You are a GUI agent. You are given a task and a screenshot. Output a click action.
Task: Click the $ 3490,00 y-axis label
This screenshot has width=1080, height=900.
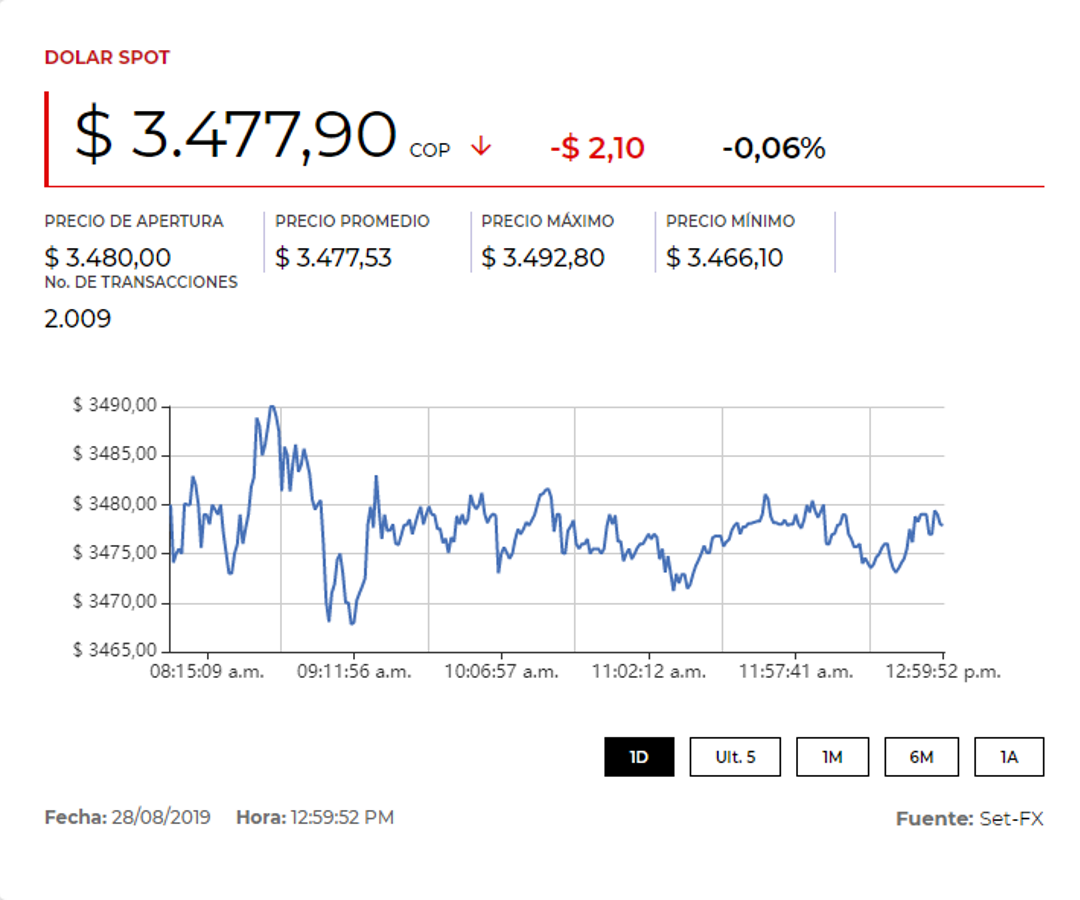pos(115,406)
